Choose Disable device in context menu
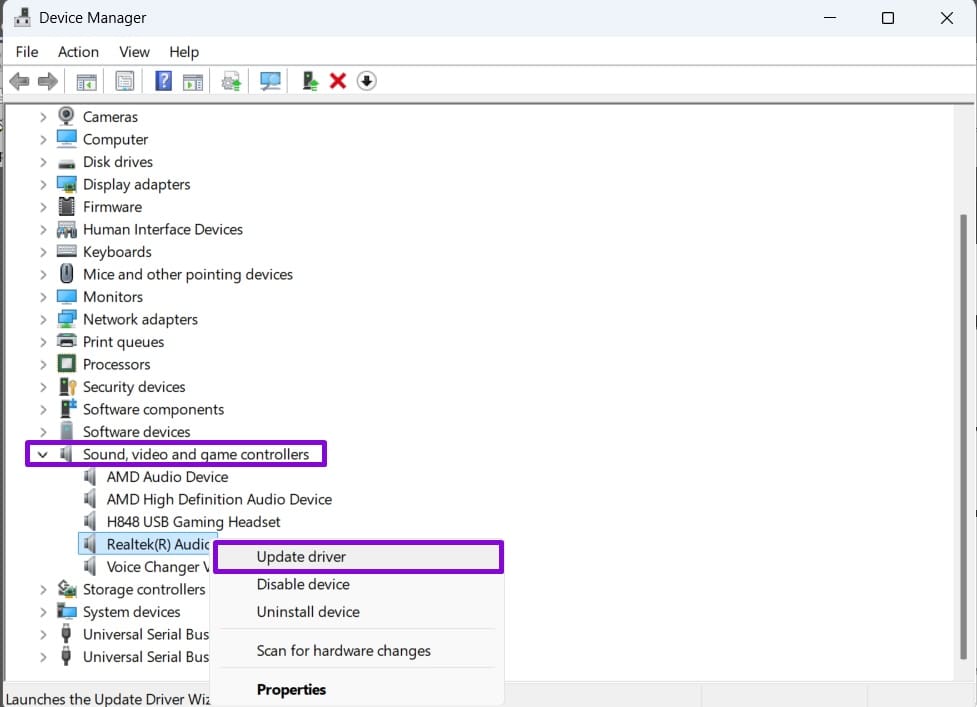This screenshot has height=707, width=977. tap(358, 584)
